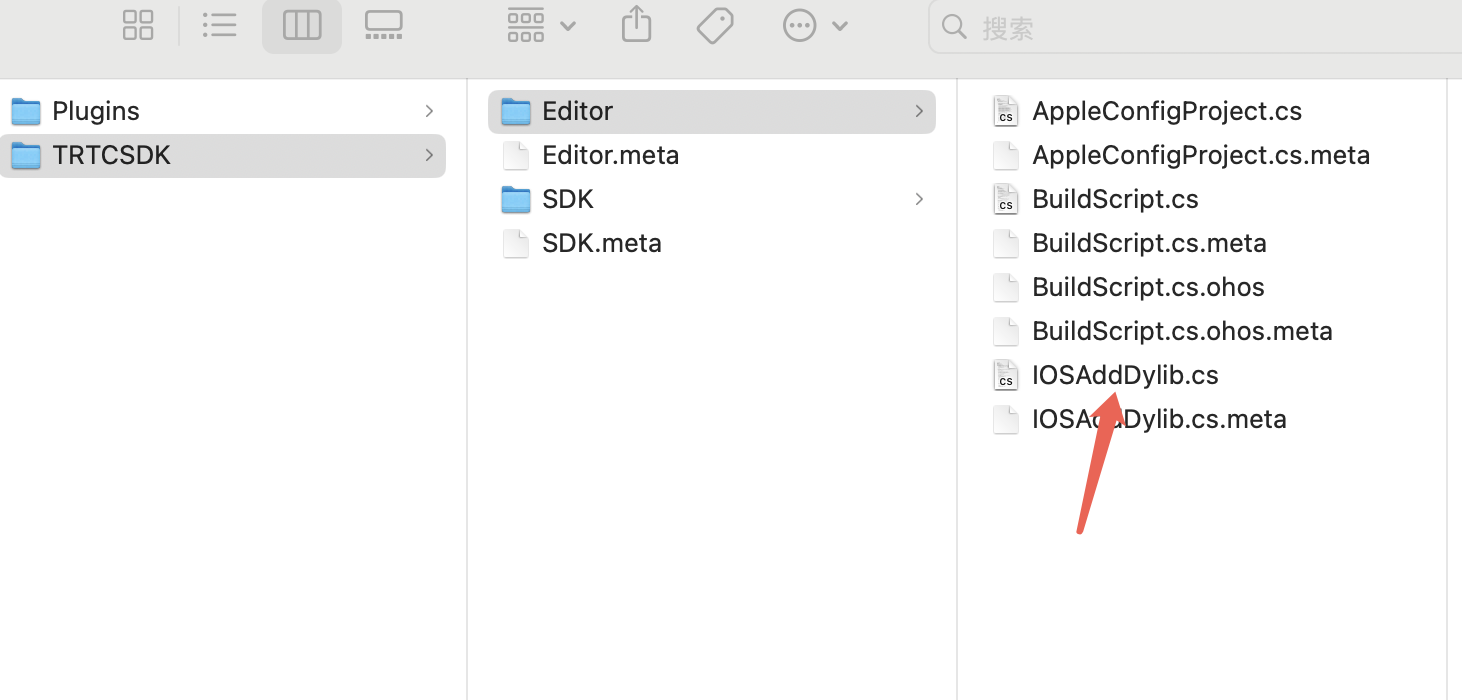
Task: Click the Plugins folder icon
Action: [25, 111]
